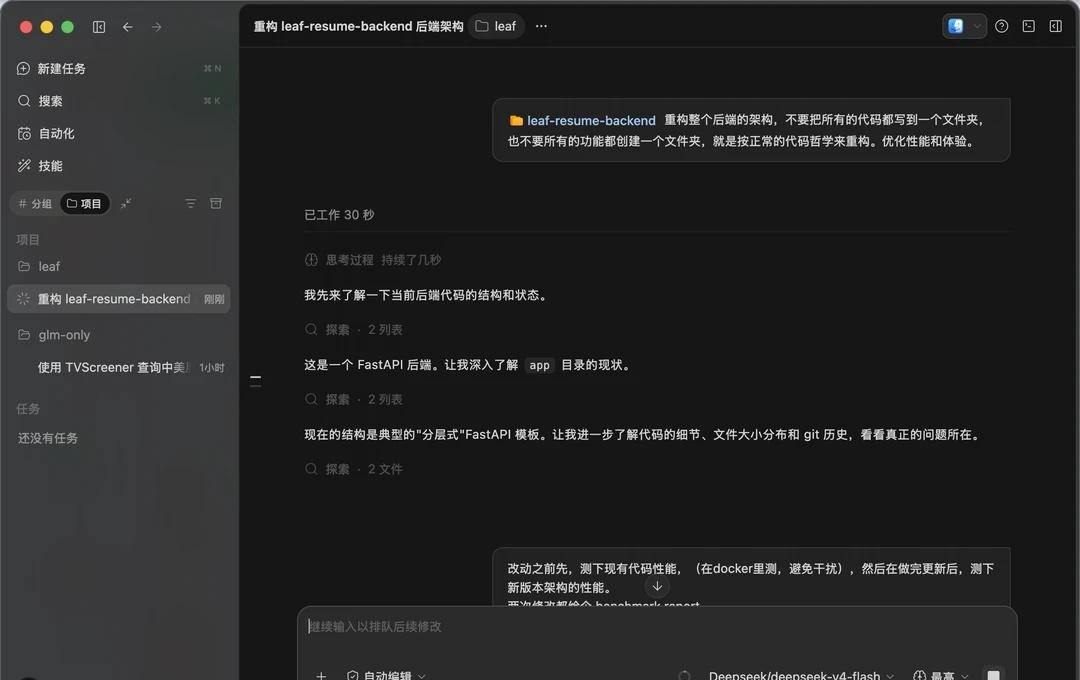Open the leaf-resume-backend folder link
Screen dimensions: 1080x680
point(583,121)
